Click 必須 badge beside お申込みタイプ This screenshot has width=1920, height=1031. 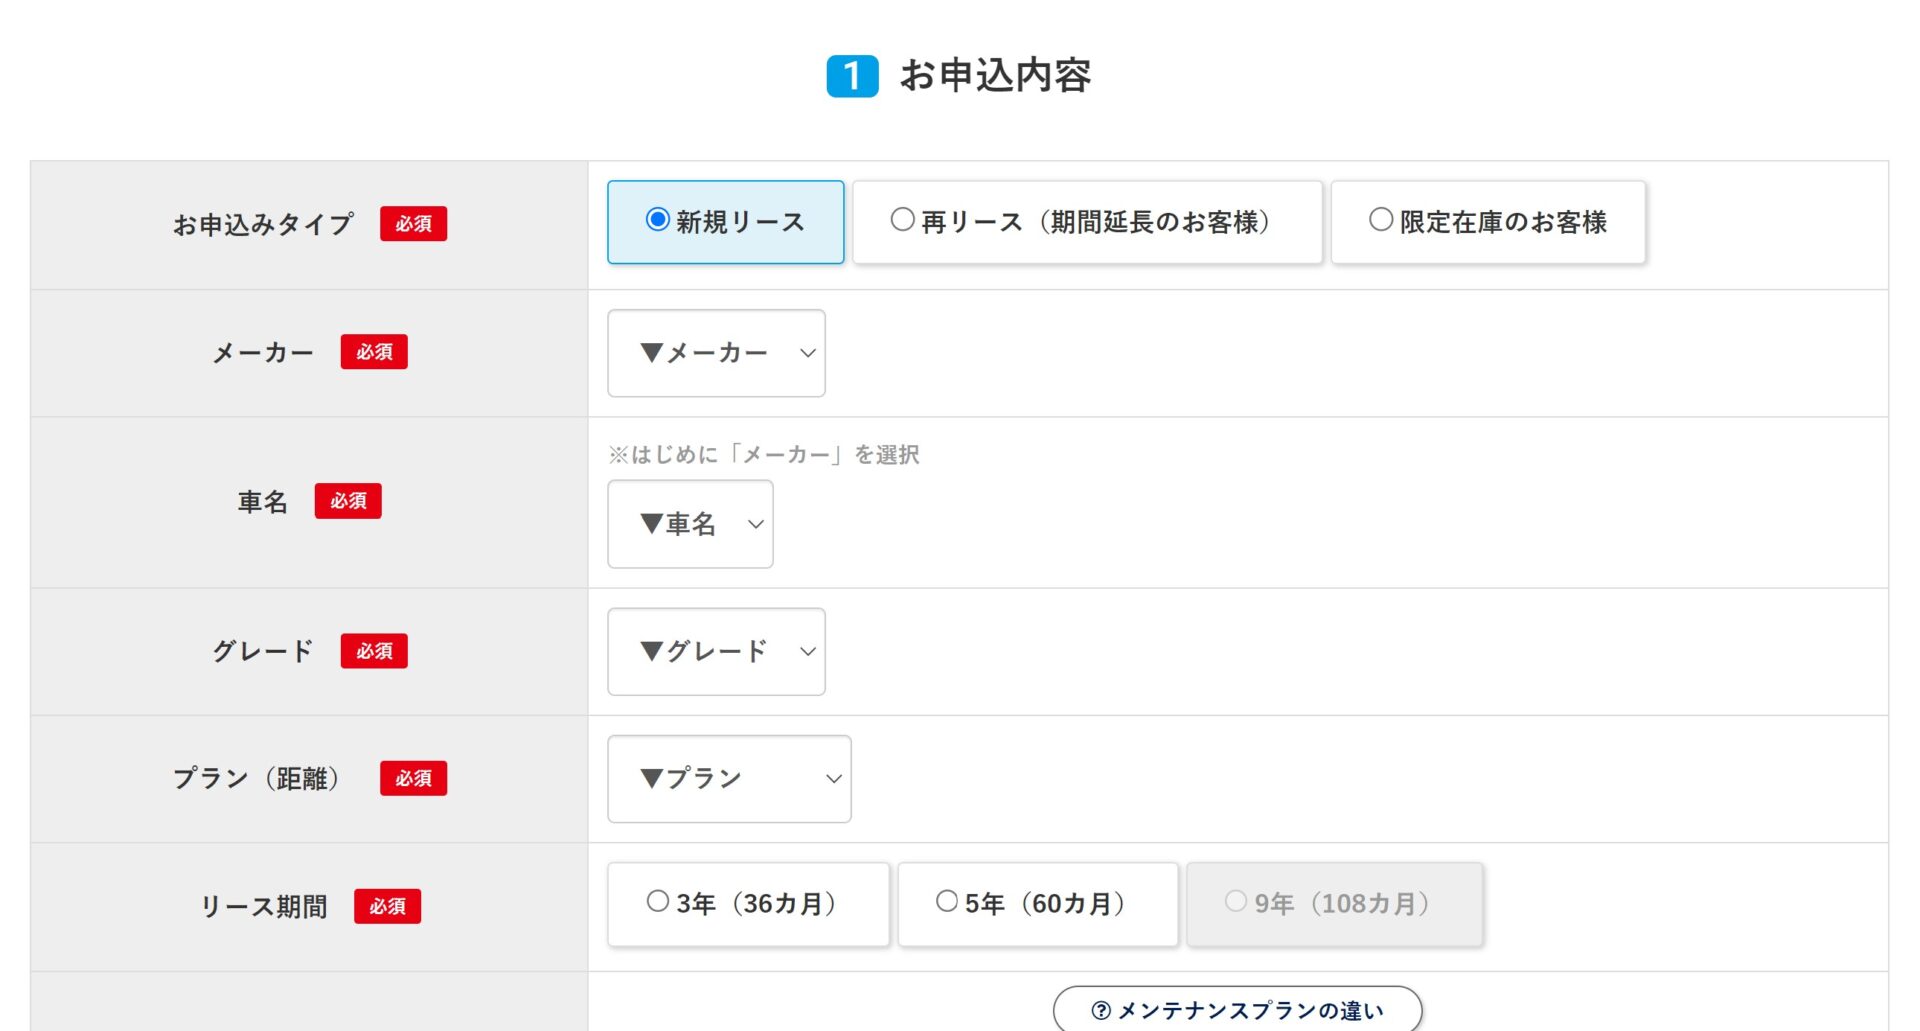click(413, 224)
